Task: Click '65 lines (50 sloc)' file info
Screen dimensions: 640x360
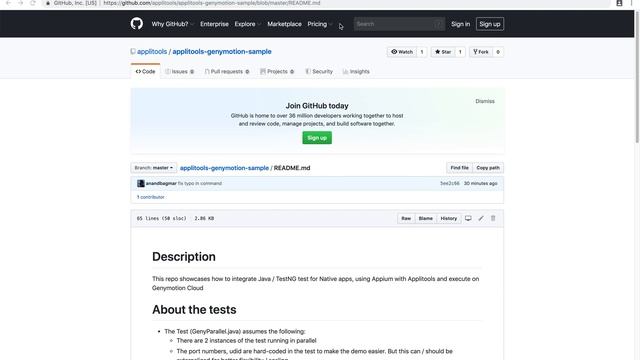Action: tap(161, 218)
